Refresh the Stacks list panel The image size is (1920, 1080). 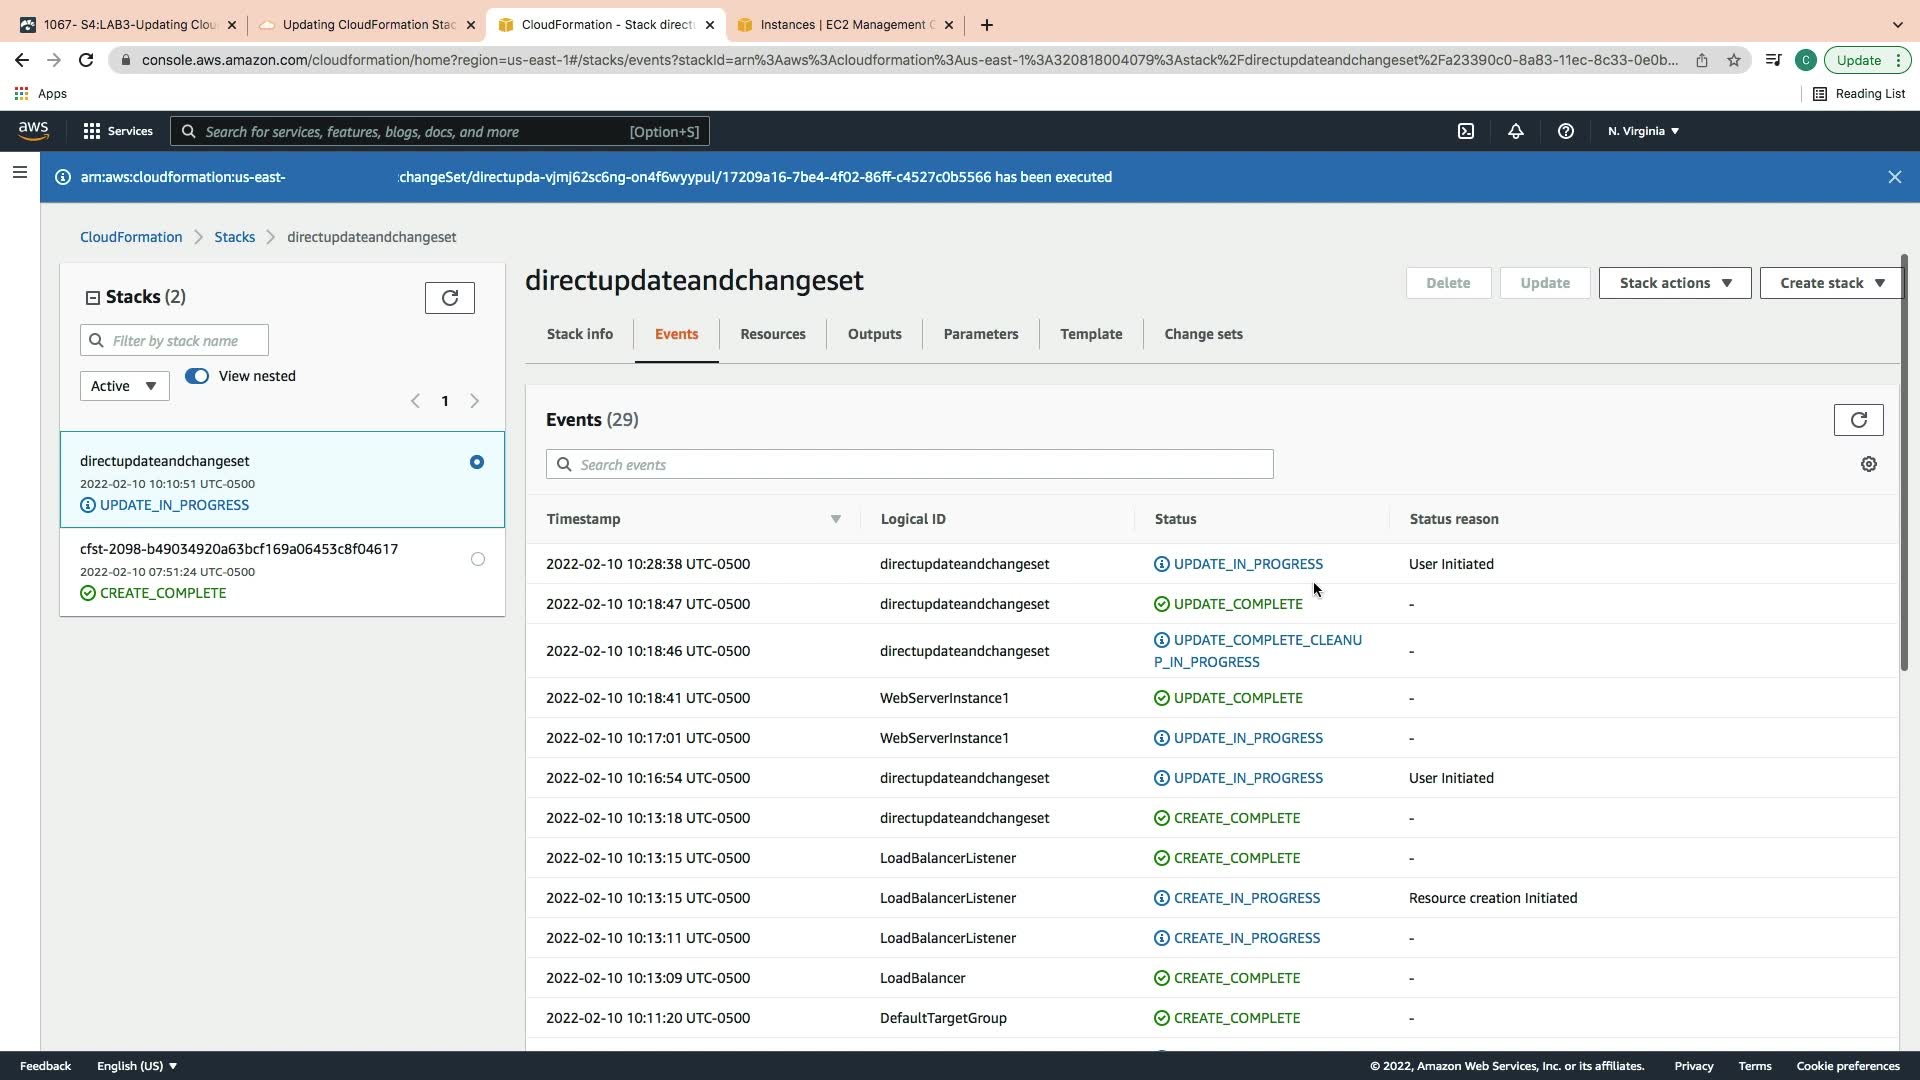[449, 298]
